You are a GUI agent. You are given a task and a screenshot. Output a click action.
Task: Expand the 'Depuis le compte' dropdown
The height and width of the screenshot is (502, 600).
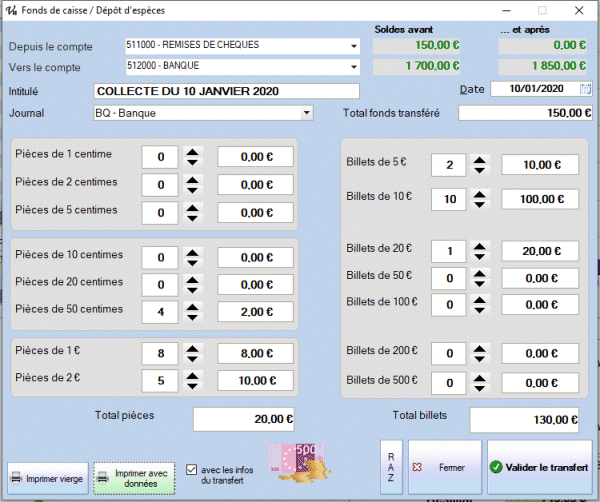pos(354,46)
